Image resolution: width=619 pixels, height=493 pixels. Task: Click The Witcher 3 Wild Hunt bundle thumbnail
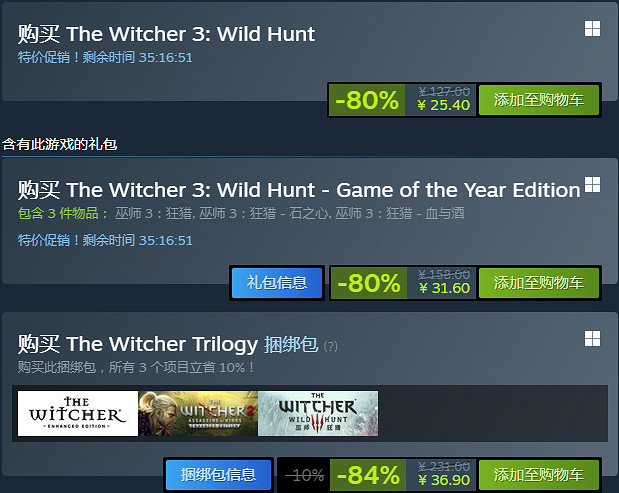318,413
